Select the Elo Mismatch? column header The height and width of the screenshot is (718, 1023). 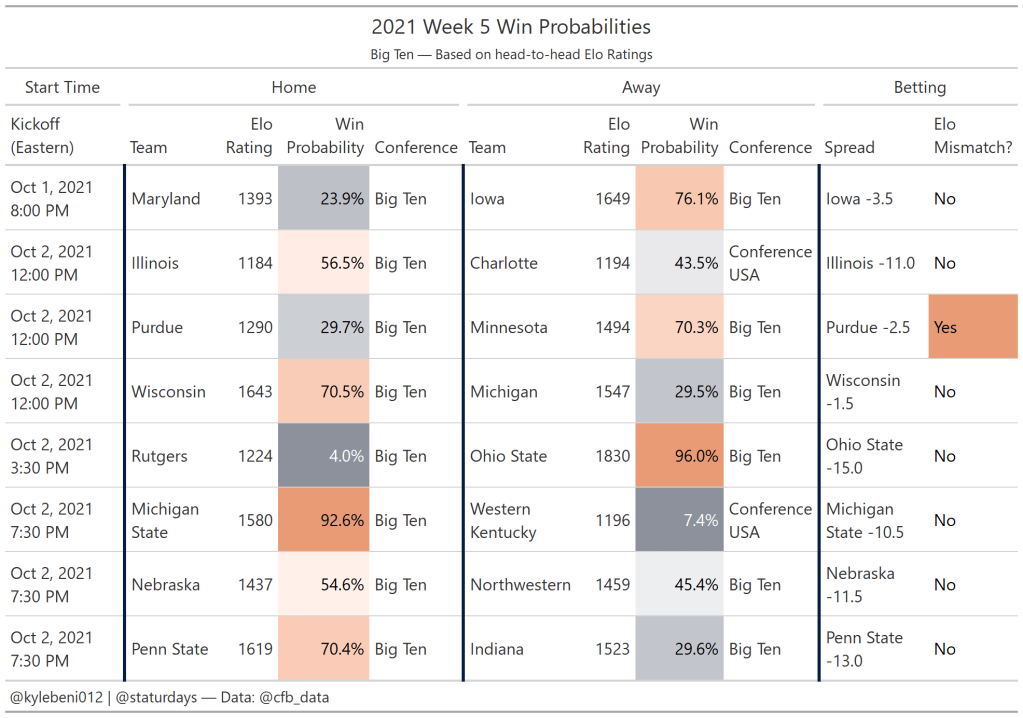[958, 136]
